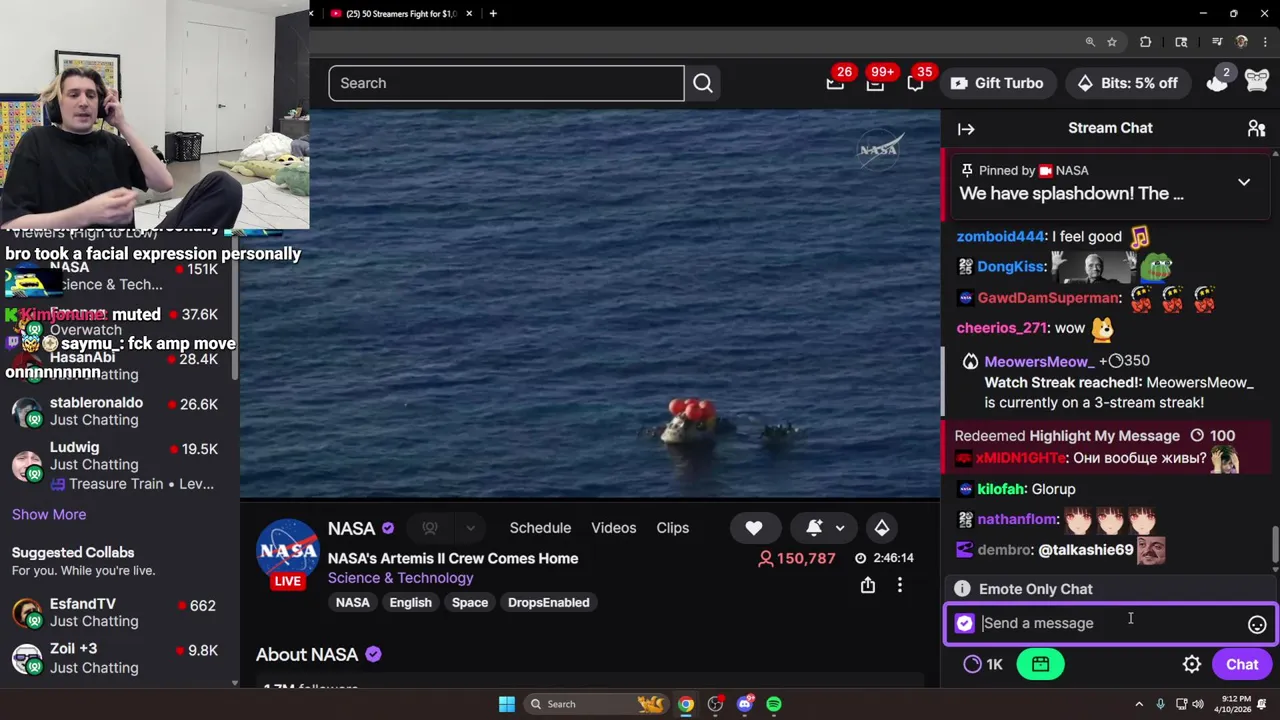The image size is (1280, 720).
Task: Open the Chrome three-dot menu
Action: click(1264, 42)
